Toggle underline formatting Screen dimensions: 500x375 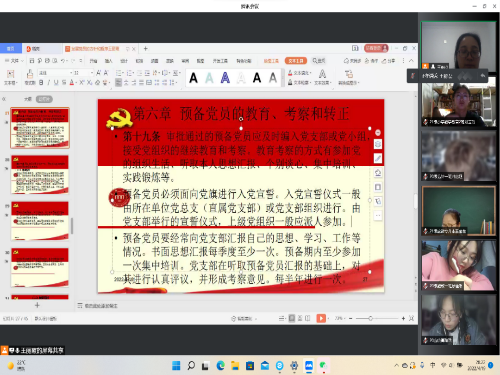(x=56, y=82)
